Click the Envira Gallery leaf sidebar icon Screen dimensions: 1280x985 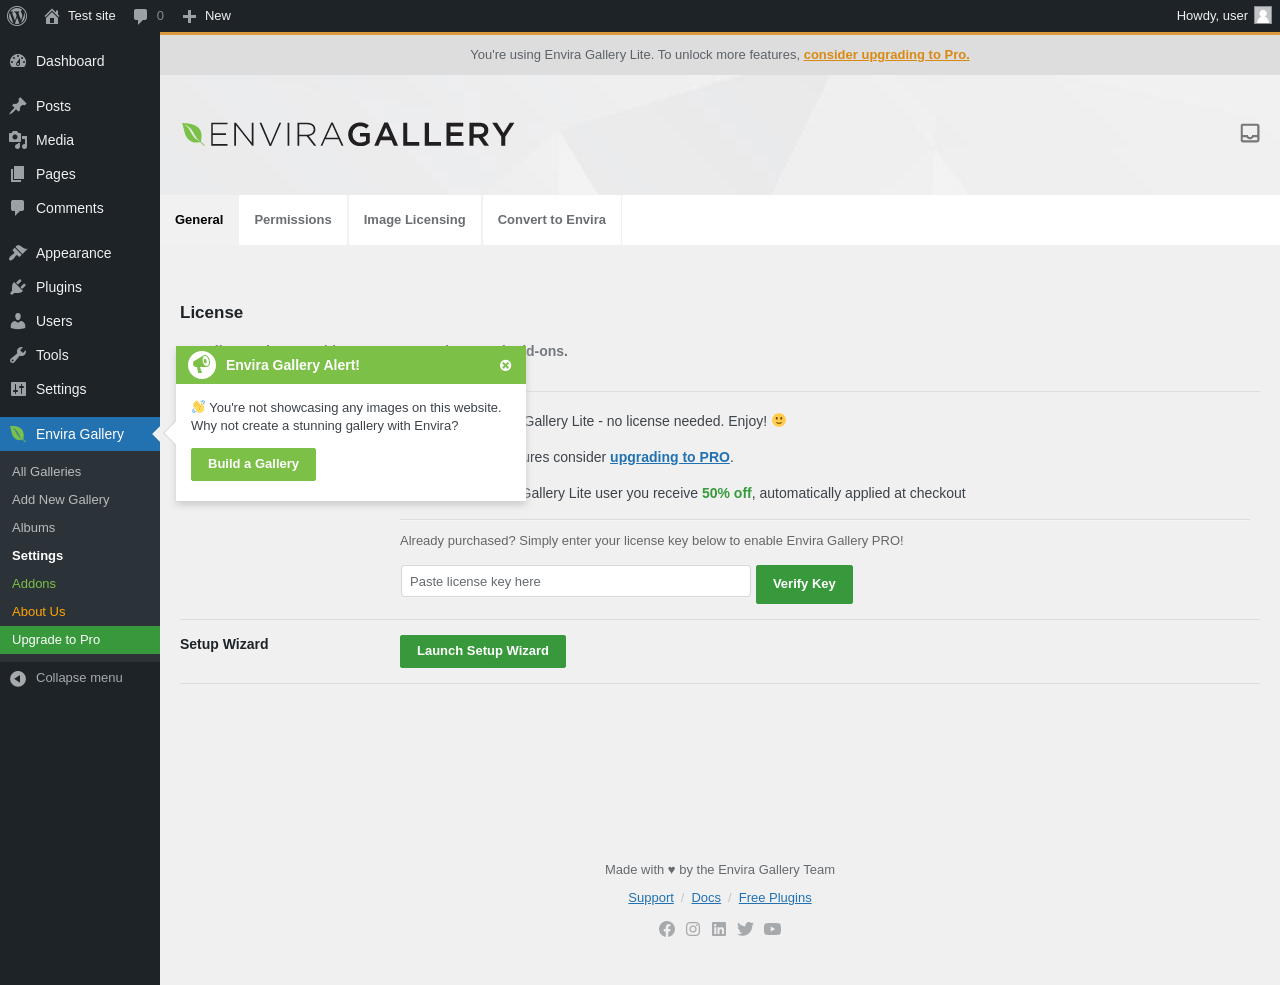[18, 434]
